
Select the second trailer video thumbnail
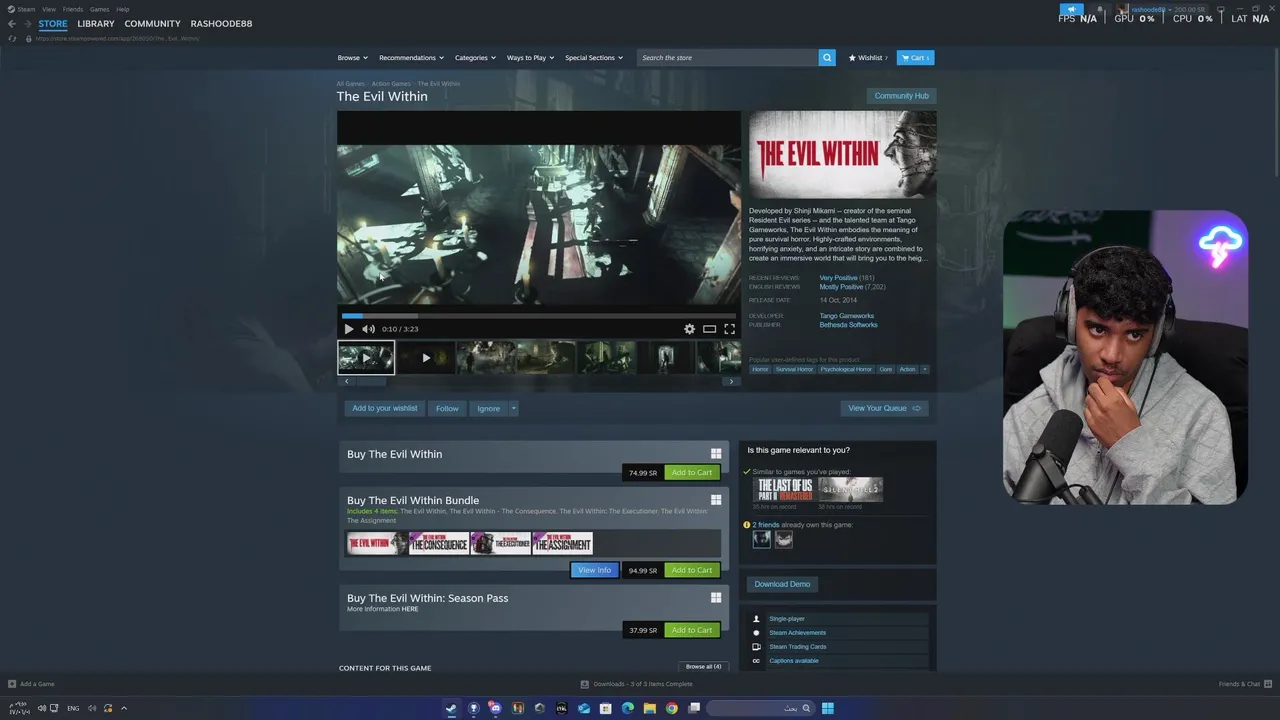pos(426,358)
